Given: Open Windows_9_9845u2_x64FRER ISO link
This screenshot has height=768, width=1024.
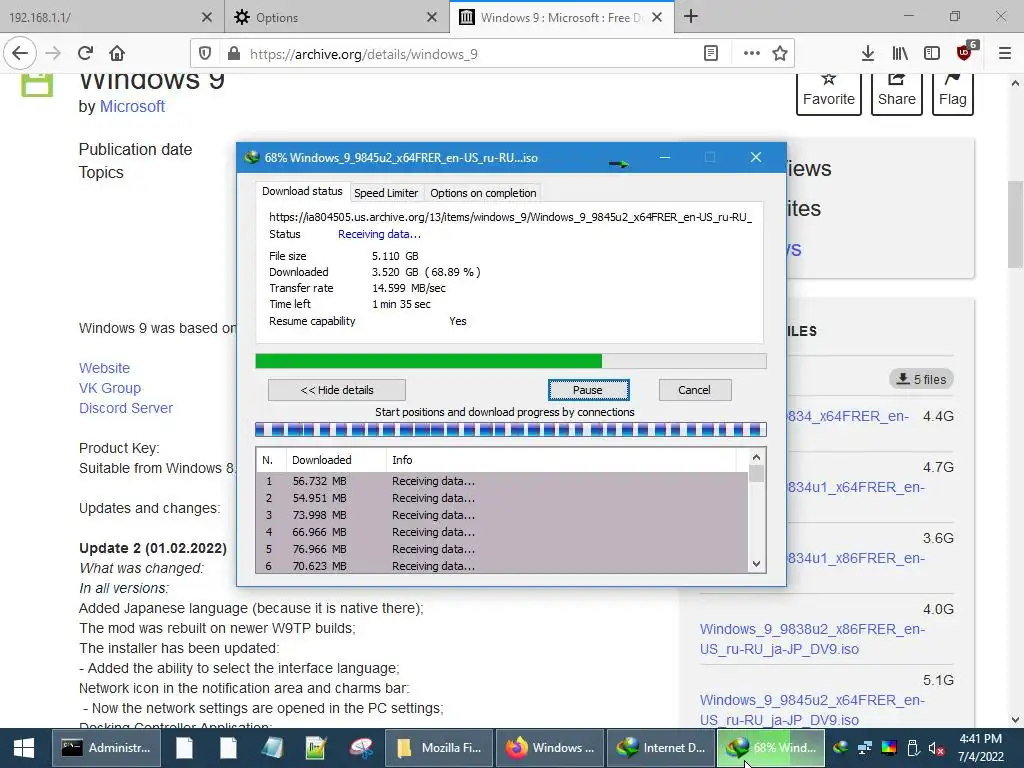Looking at the screenshot, I should pos(812,710).
